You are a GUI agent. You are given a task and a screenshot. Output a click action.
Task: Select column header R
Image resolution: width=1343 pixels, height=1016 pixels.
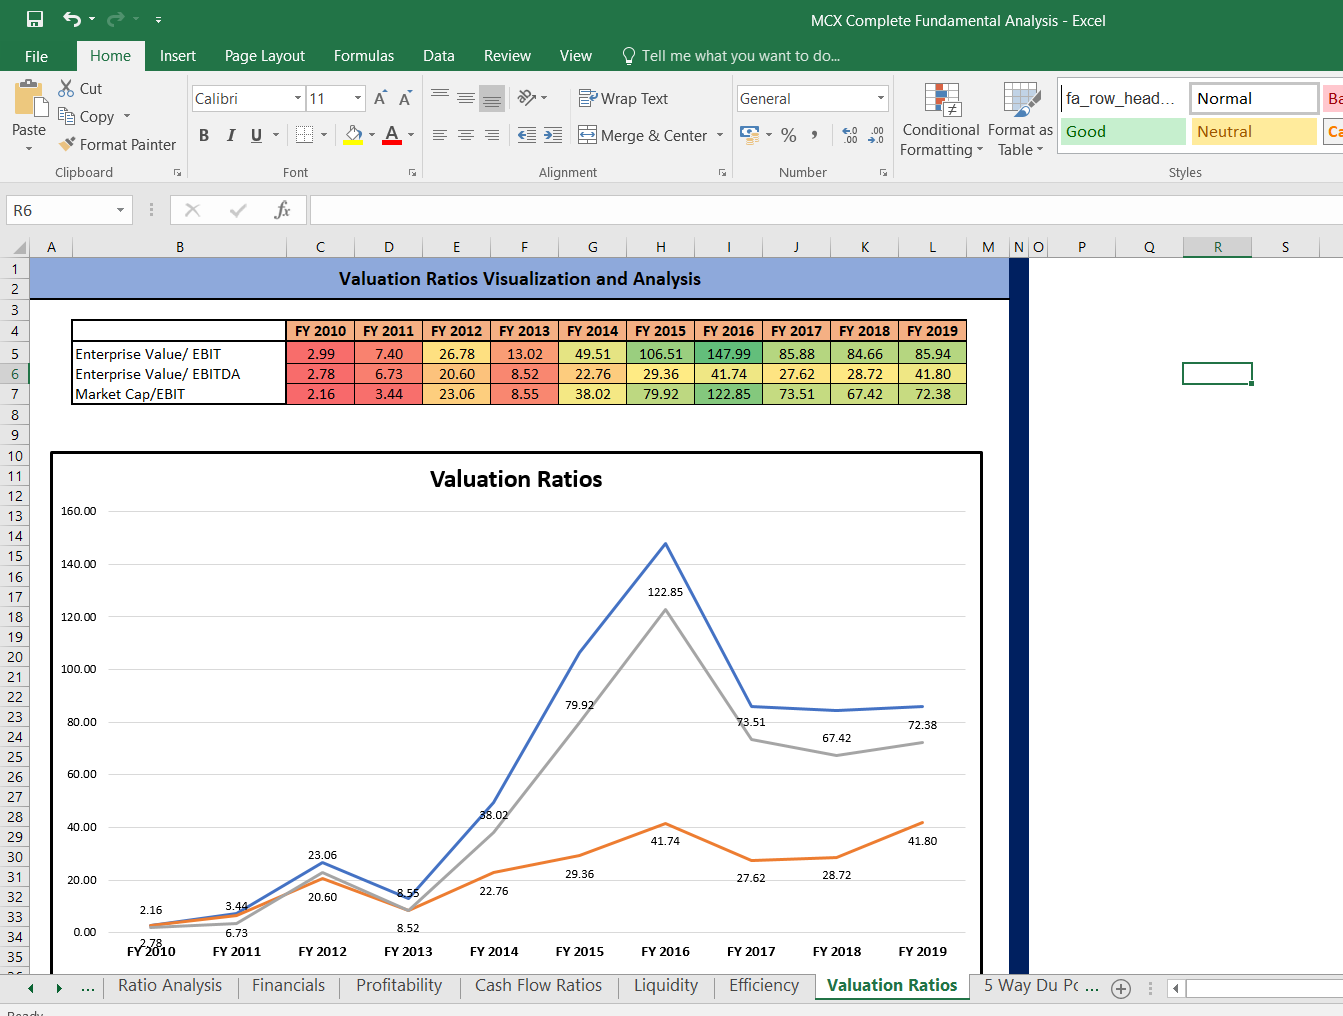click(x=1217, y=247)
